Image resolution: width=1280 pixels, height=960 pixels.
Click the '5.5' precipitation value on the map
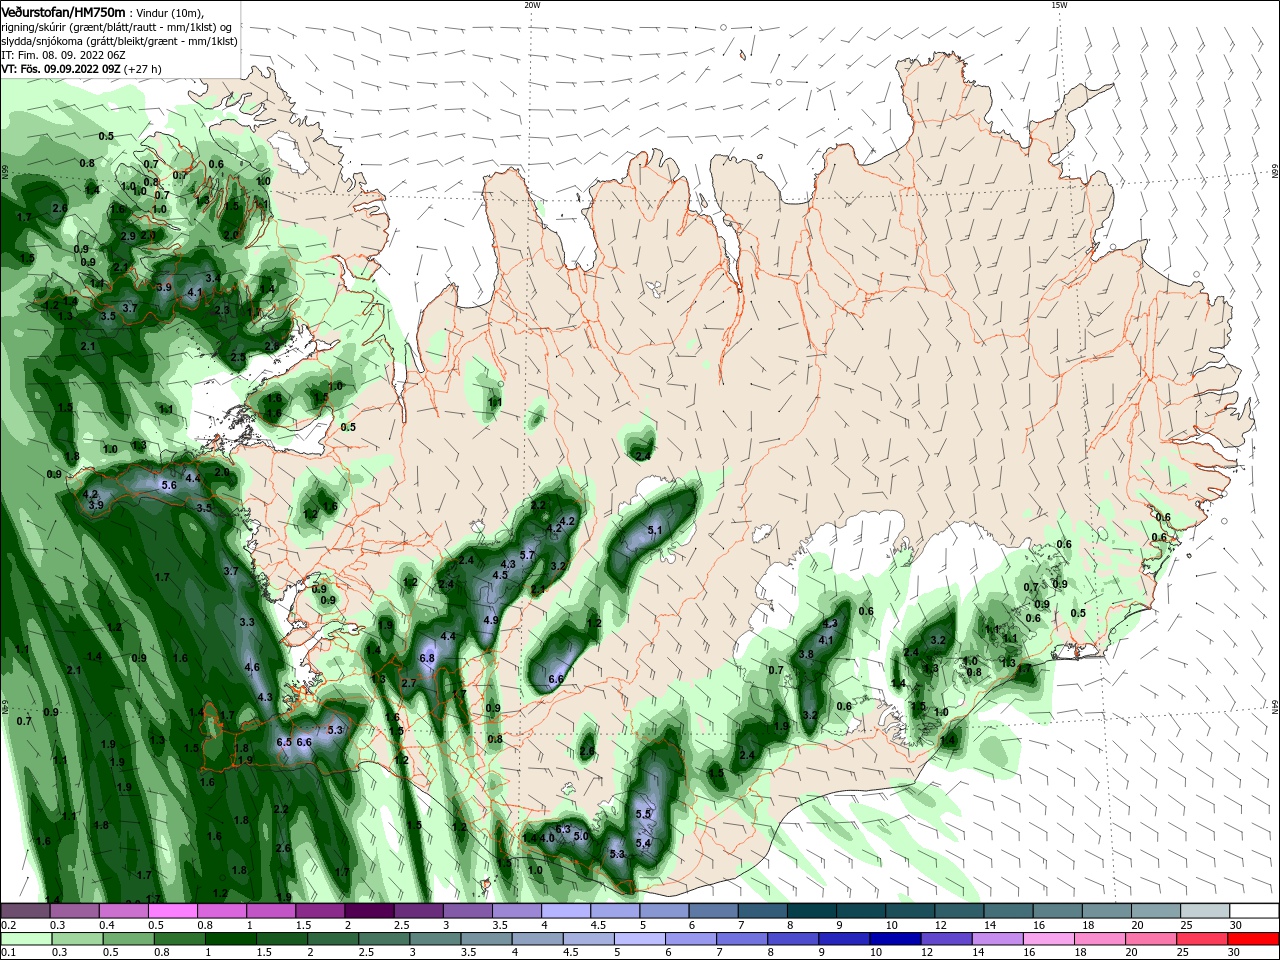pos(643,815)
